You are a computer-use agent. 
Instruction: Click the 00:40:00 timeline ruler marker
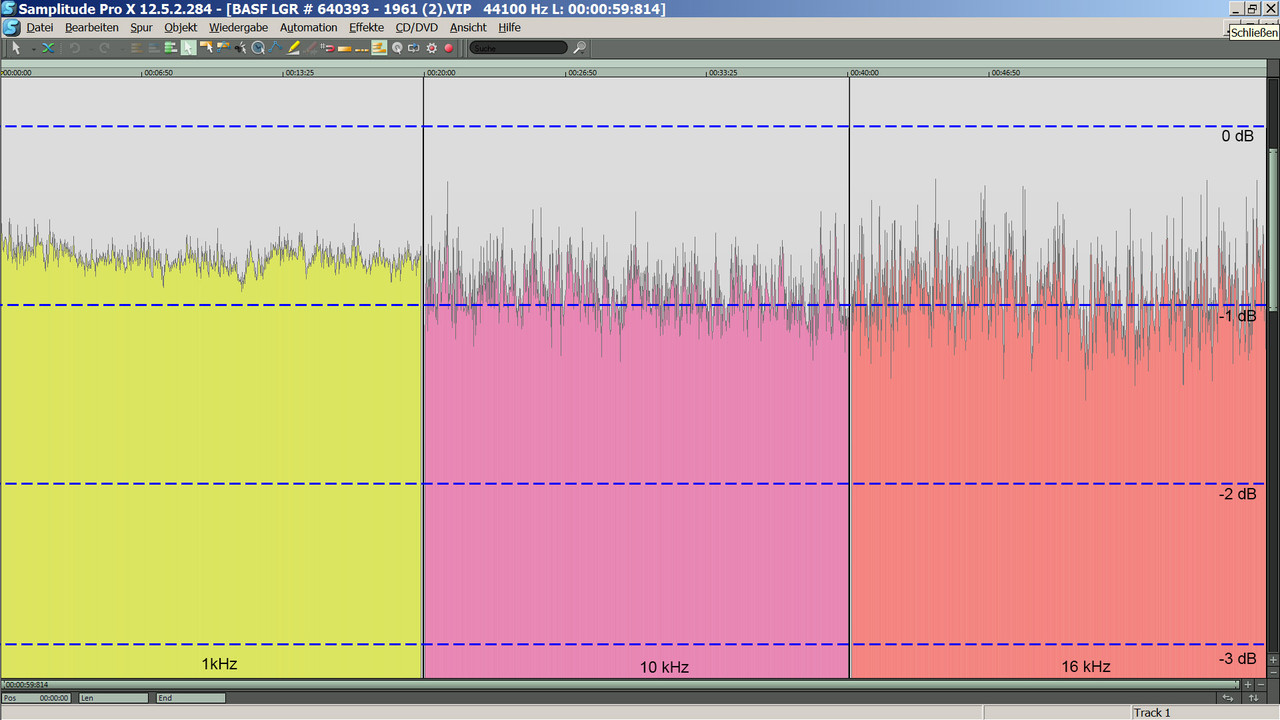click(864, 72)
